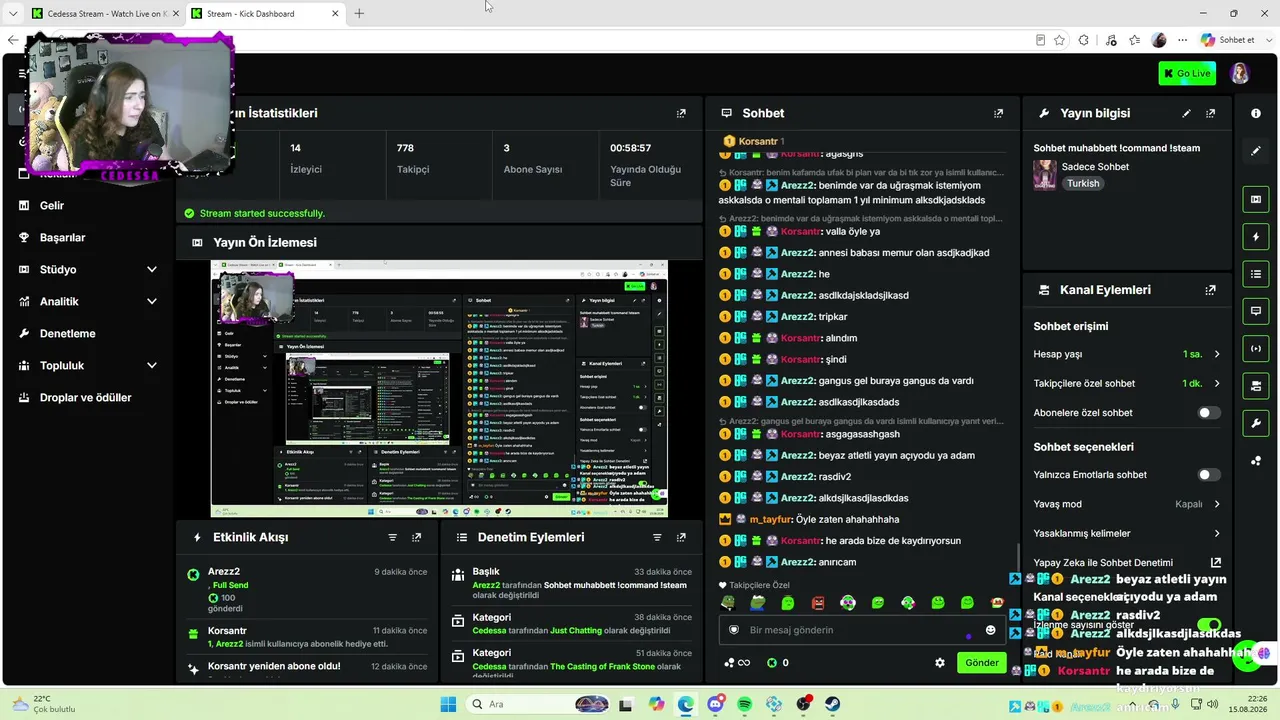This screenshot has width=1280, height=720.
Task: Click the browser favorites star icon
Action: coord(1059,40)
